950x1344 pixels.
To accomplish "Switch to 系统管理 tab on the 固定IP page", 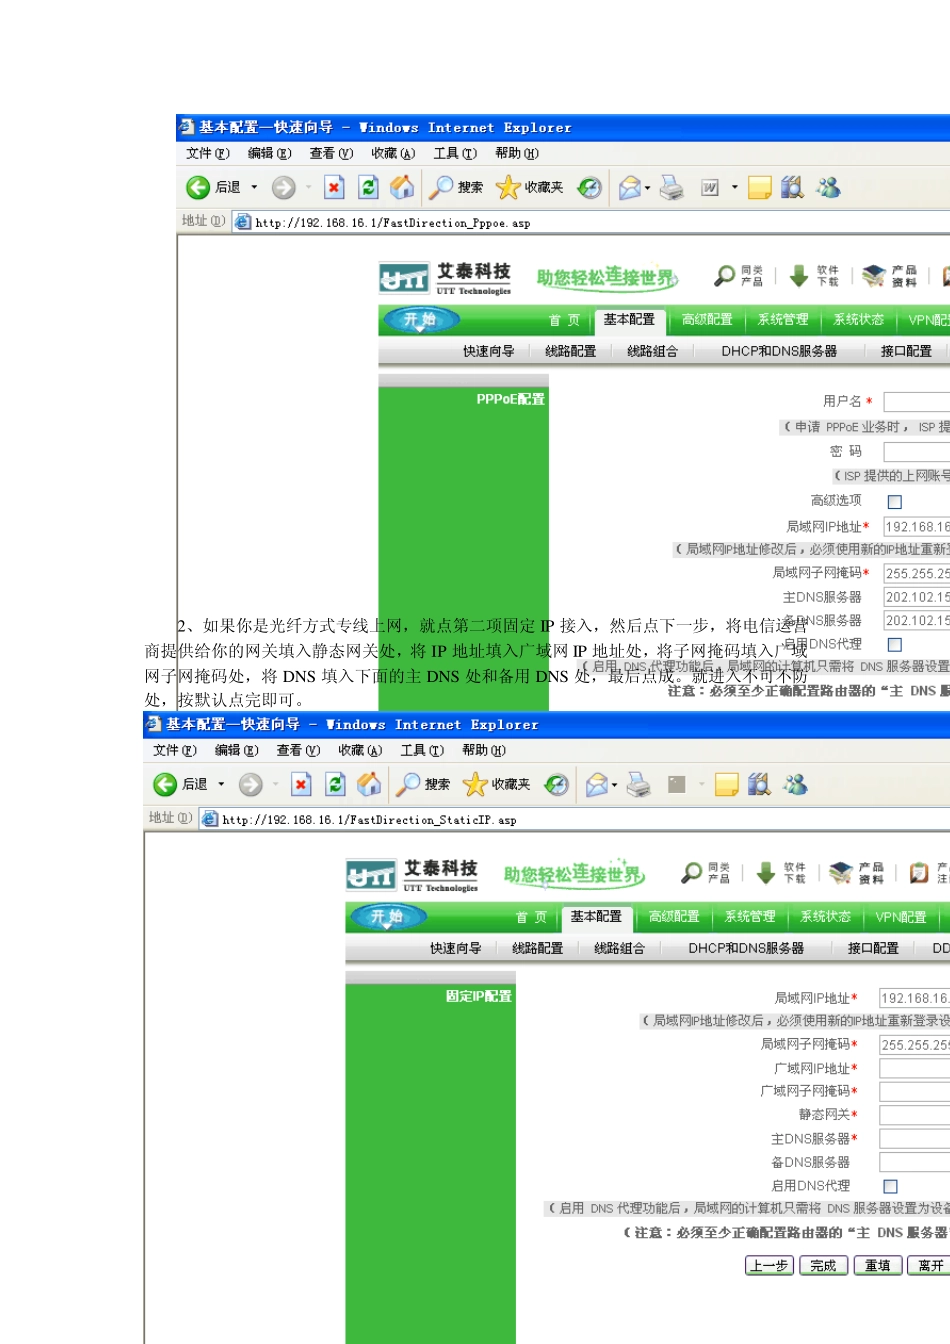I will [x=750, y=917].
